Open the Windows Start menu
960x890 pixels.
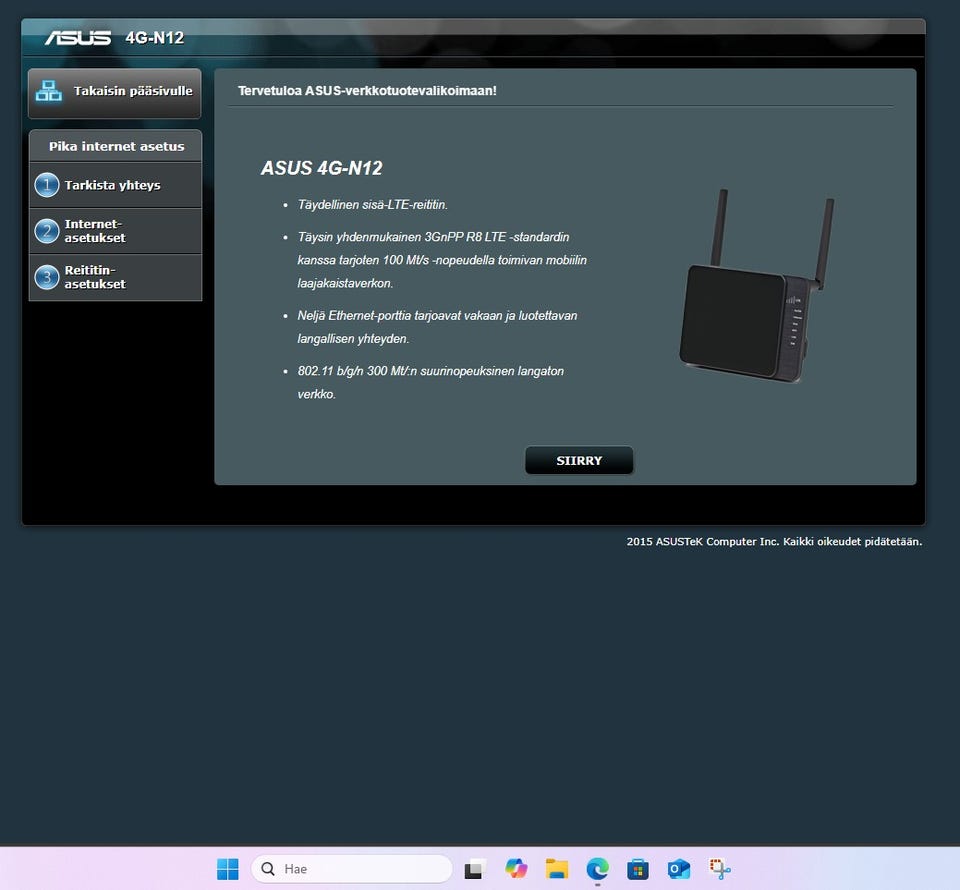click(x=228, y=869)
